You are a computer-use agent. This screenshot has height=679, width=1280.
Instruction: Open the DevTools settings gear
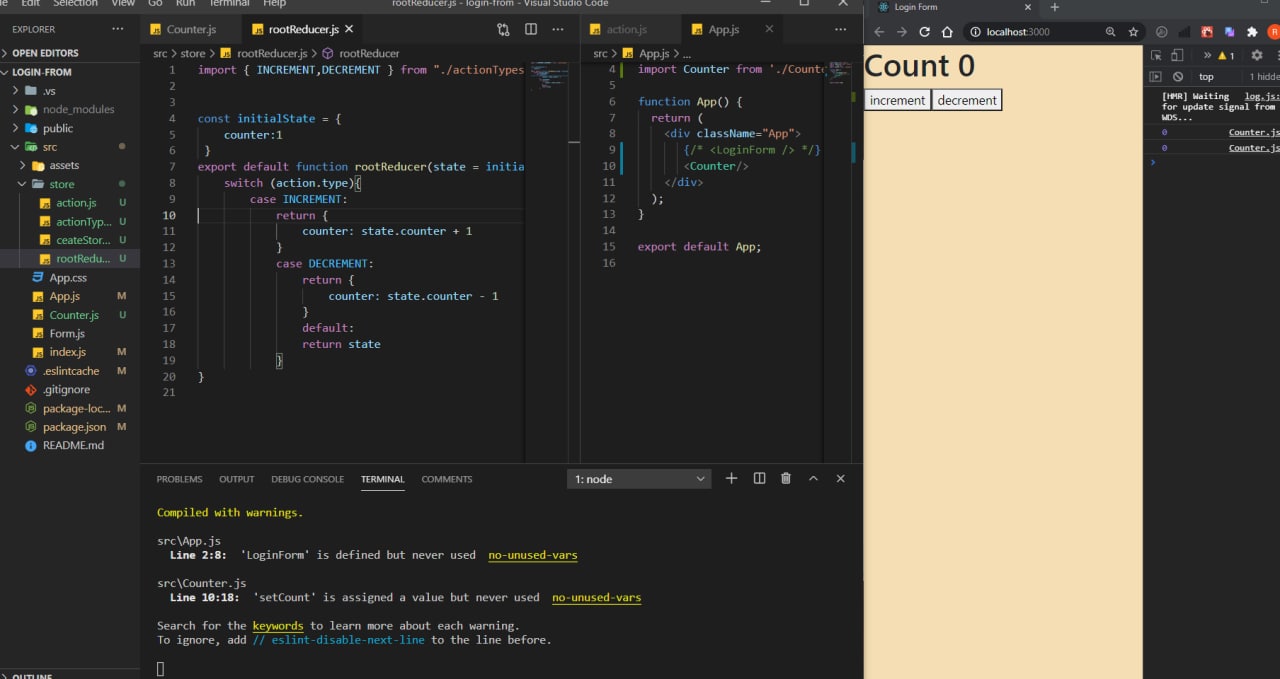click(x=1257, y=56)
